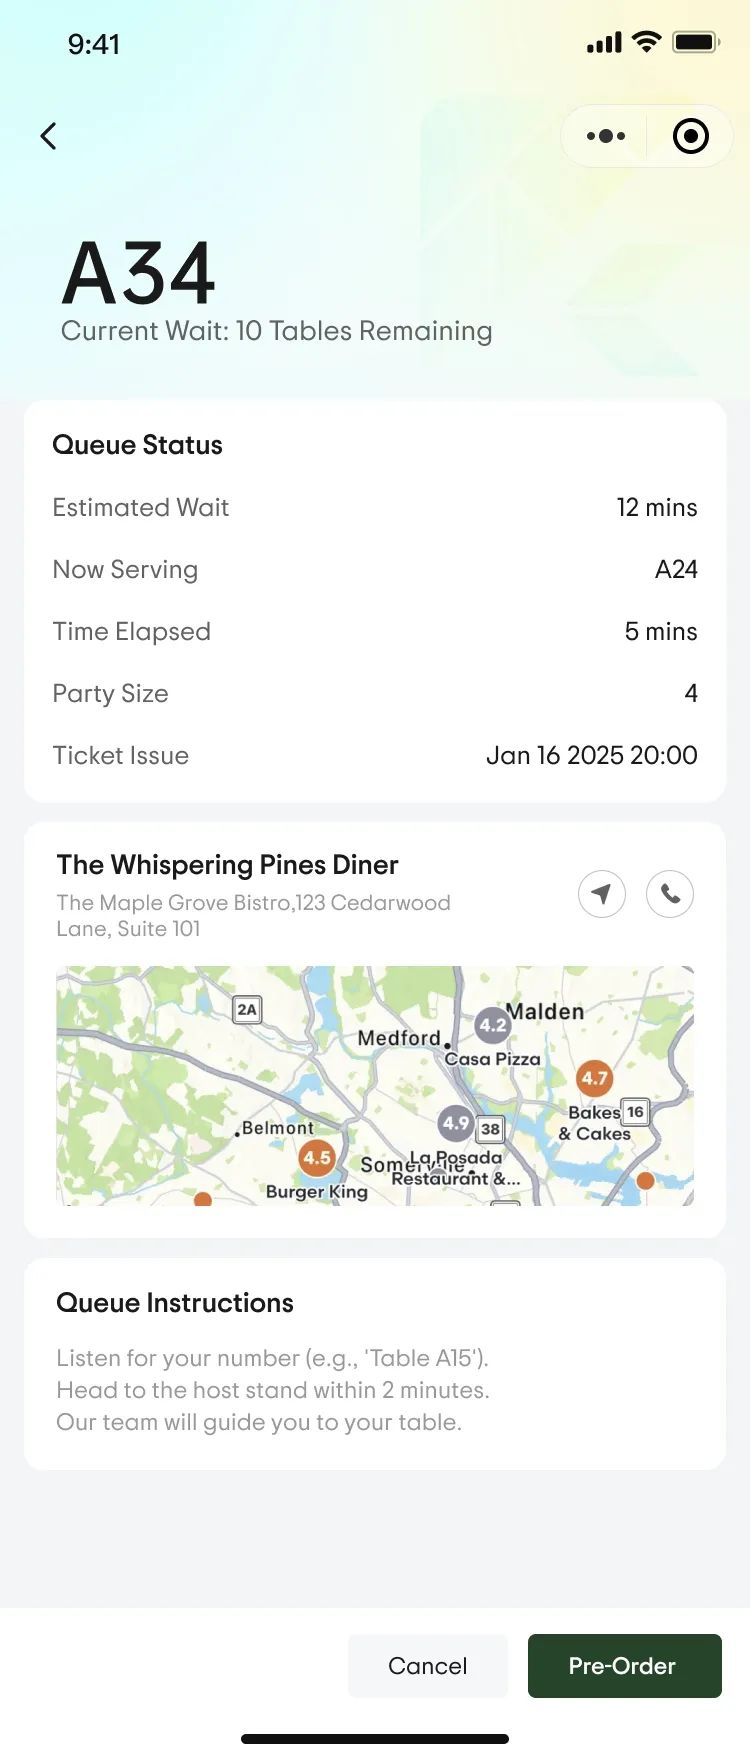
Task: Tap the Medford label on the map
Action: point(399,1038)
